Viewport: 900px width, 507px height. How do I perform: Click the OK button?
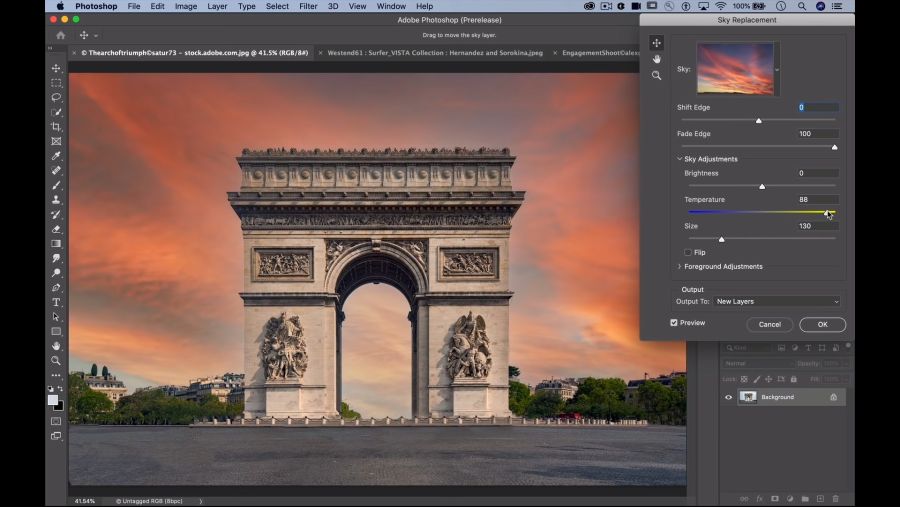pos(823,324)
